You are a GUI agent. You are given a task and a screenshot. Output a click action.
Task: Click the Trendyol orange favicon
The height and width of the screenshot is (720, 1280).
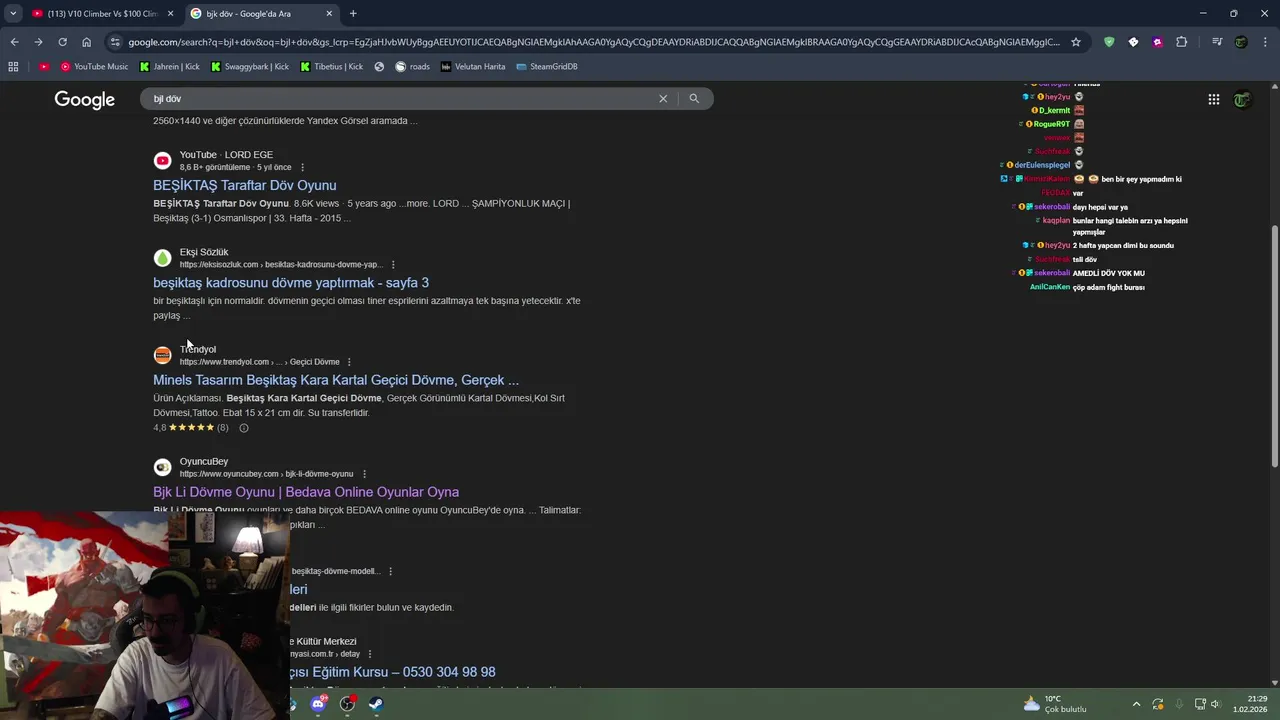(162, 355)
